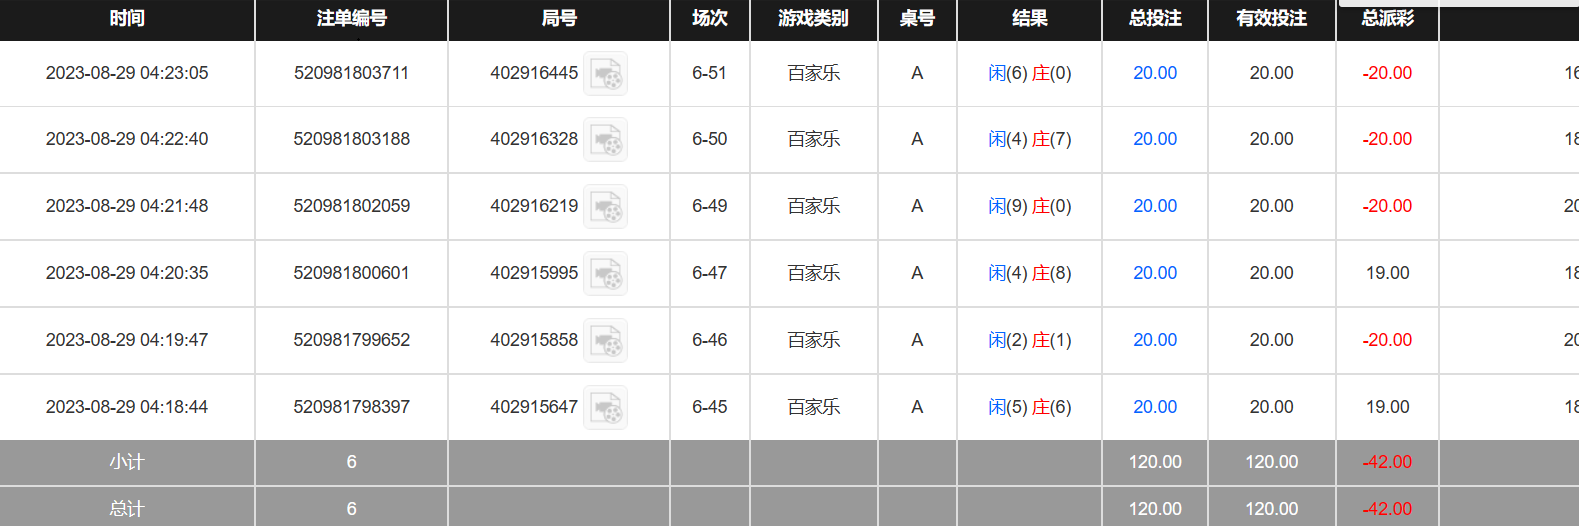Click the 结果 column header
1579x526 pixels.
tap(1029, 18)
